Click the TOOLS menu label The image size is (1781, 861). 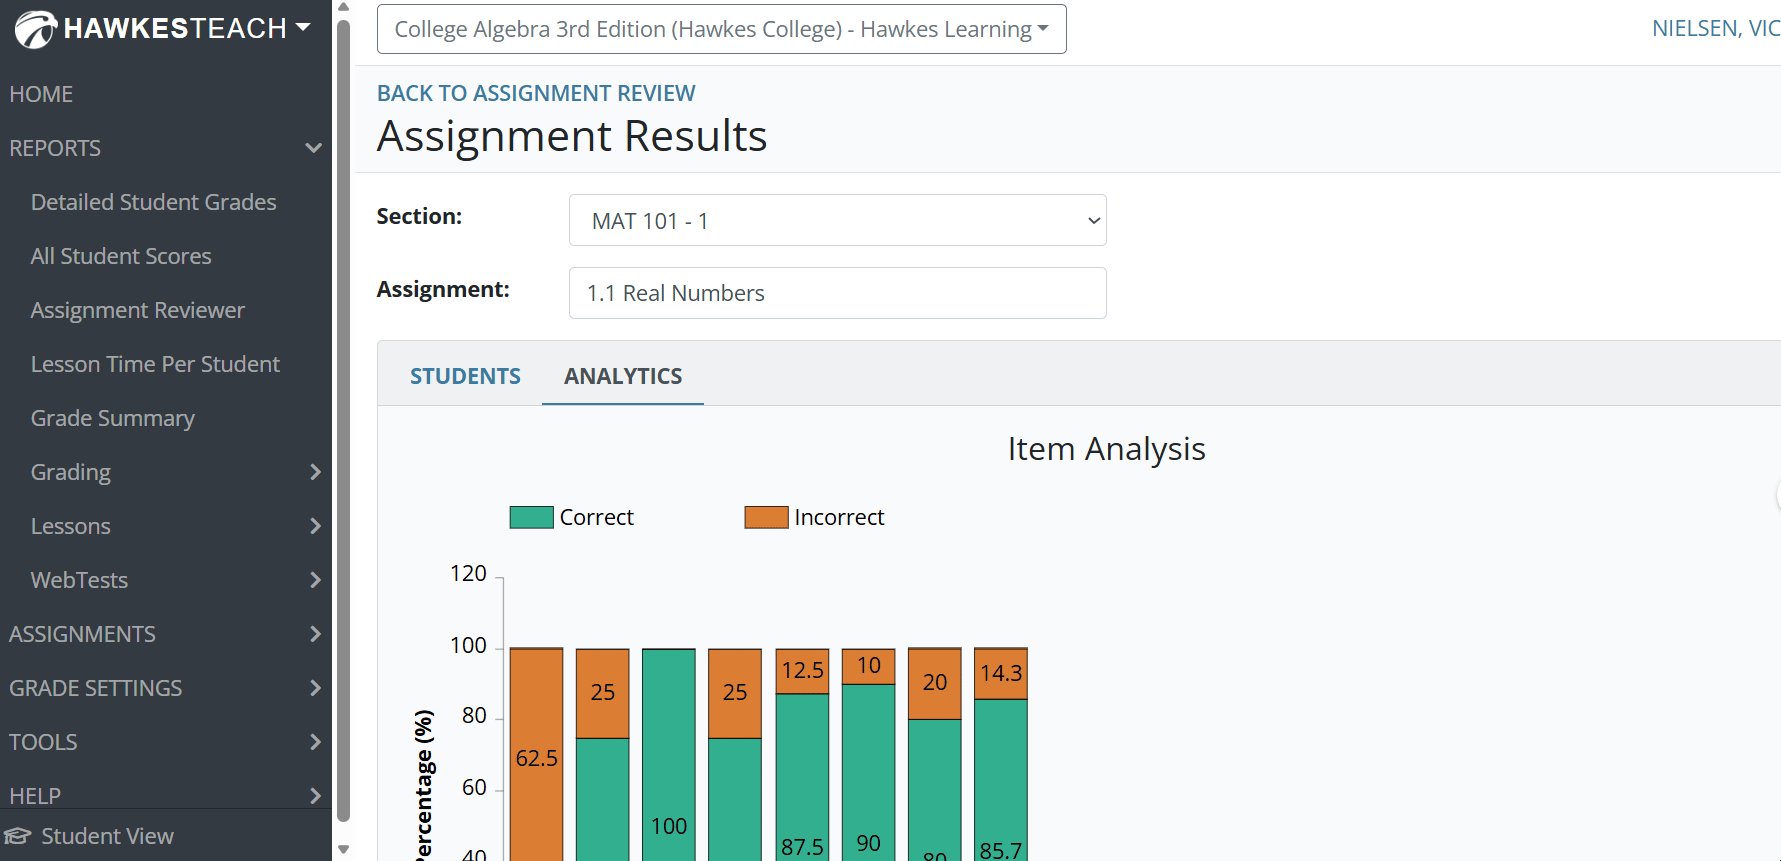[x=43, y=742]
